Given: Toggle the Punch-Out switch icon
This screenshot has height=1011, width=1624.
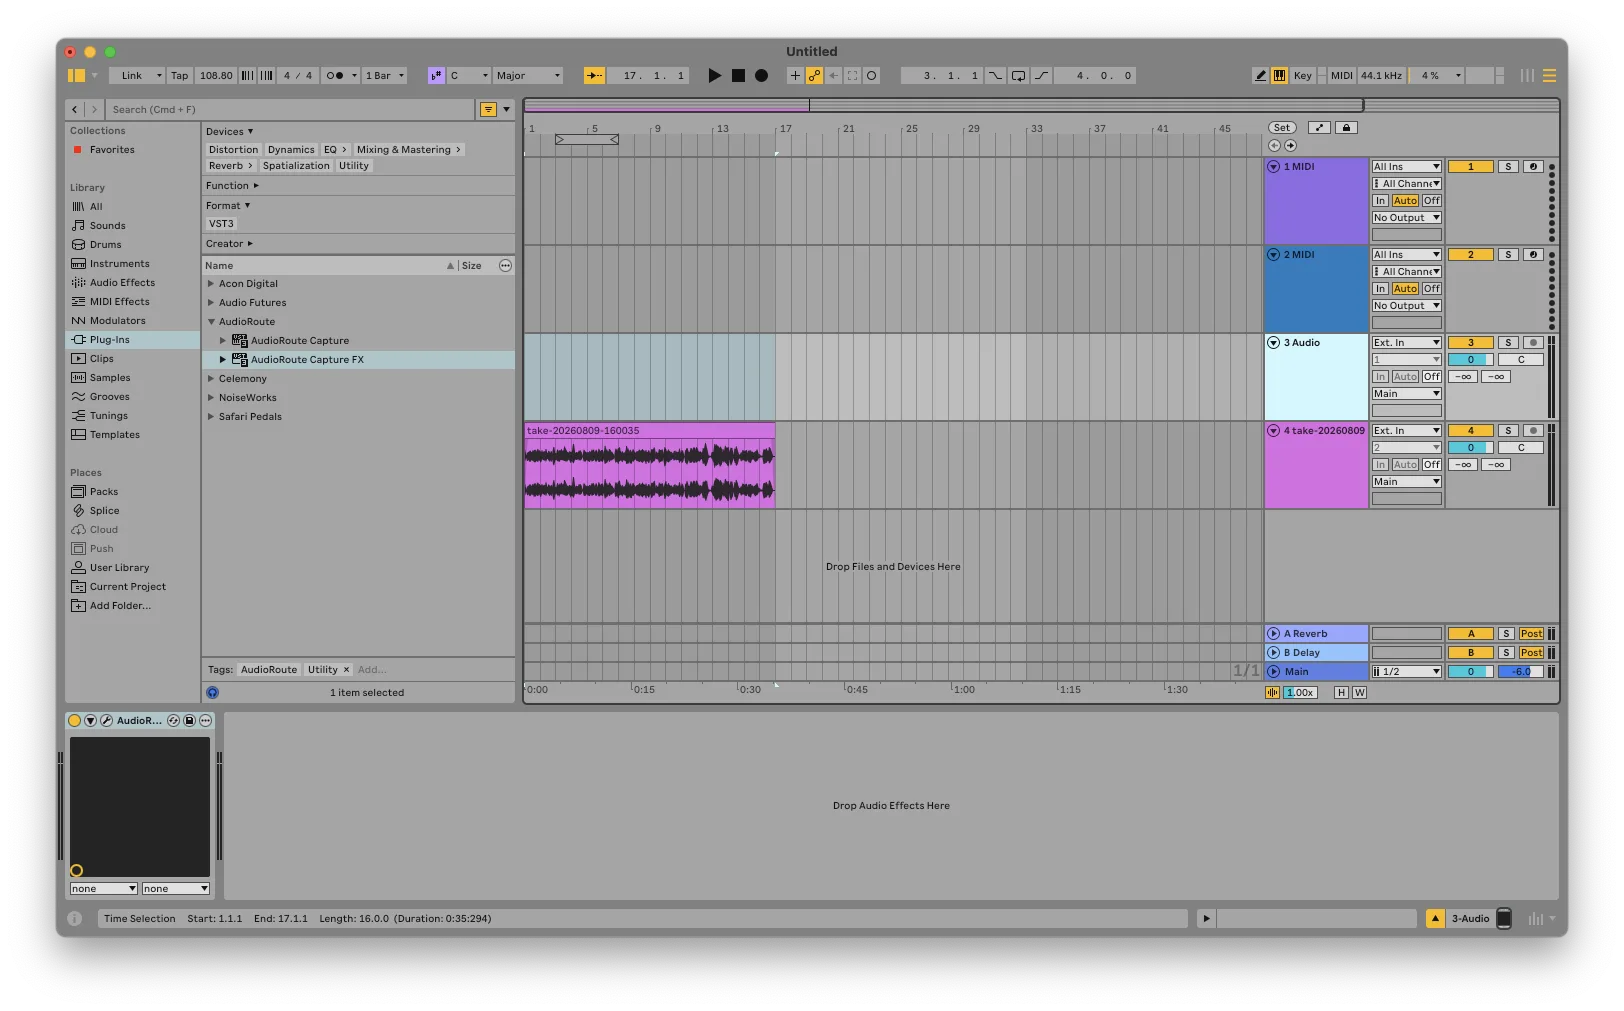Looking at the screenshot, I should [x=1041, y=75].
